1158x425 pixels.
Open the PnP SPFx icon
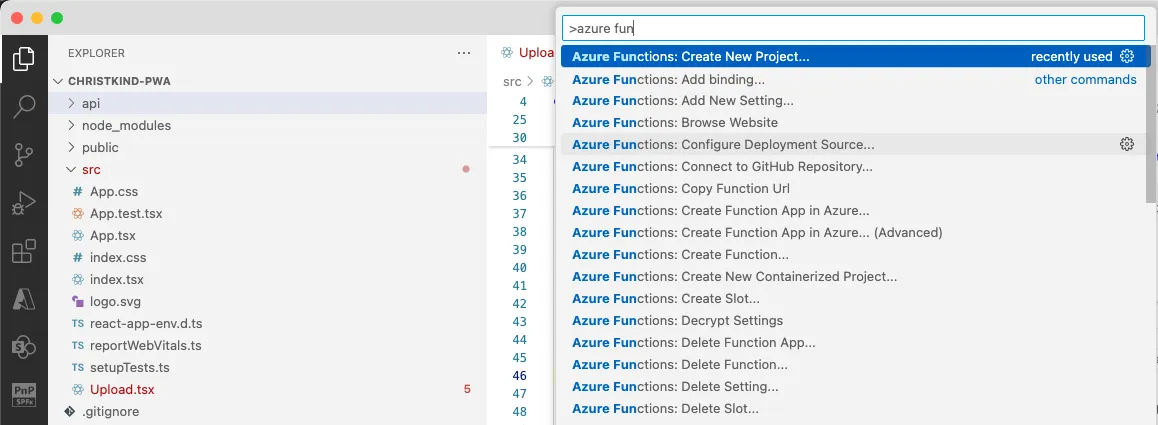pos(24,395)
